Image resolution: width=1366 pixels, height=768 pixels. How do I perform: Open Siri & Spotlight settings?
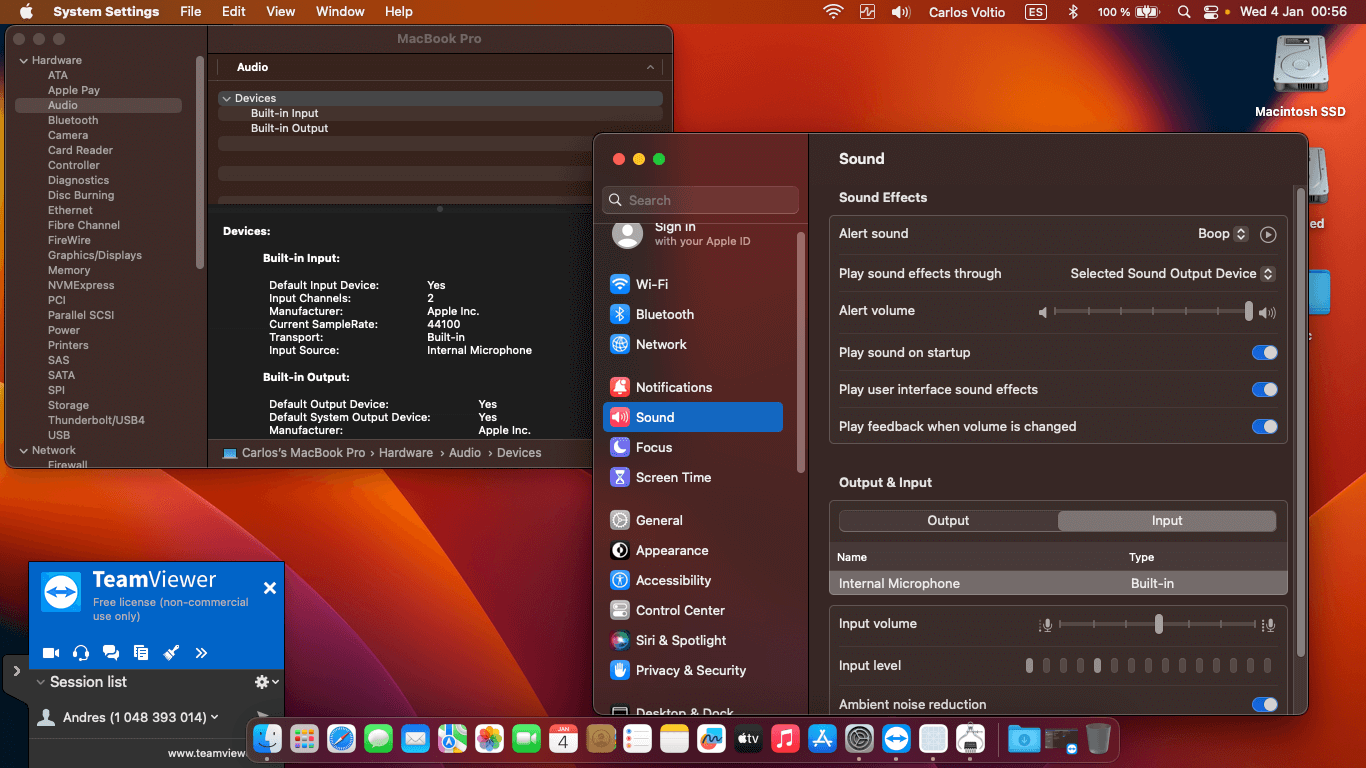(x=680, y=640)
